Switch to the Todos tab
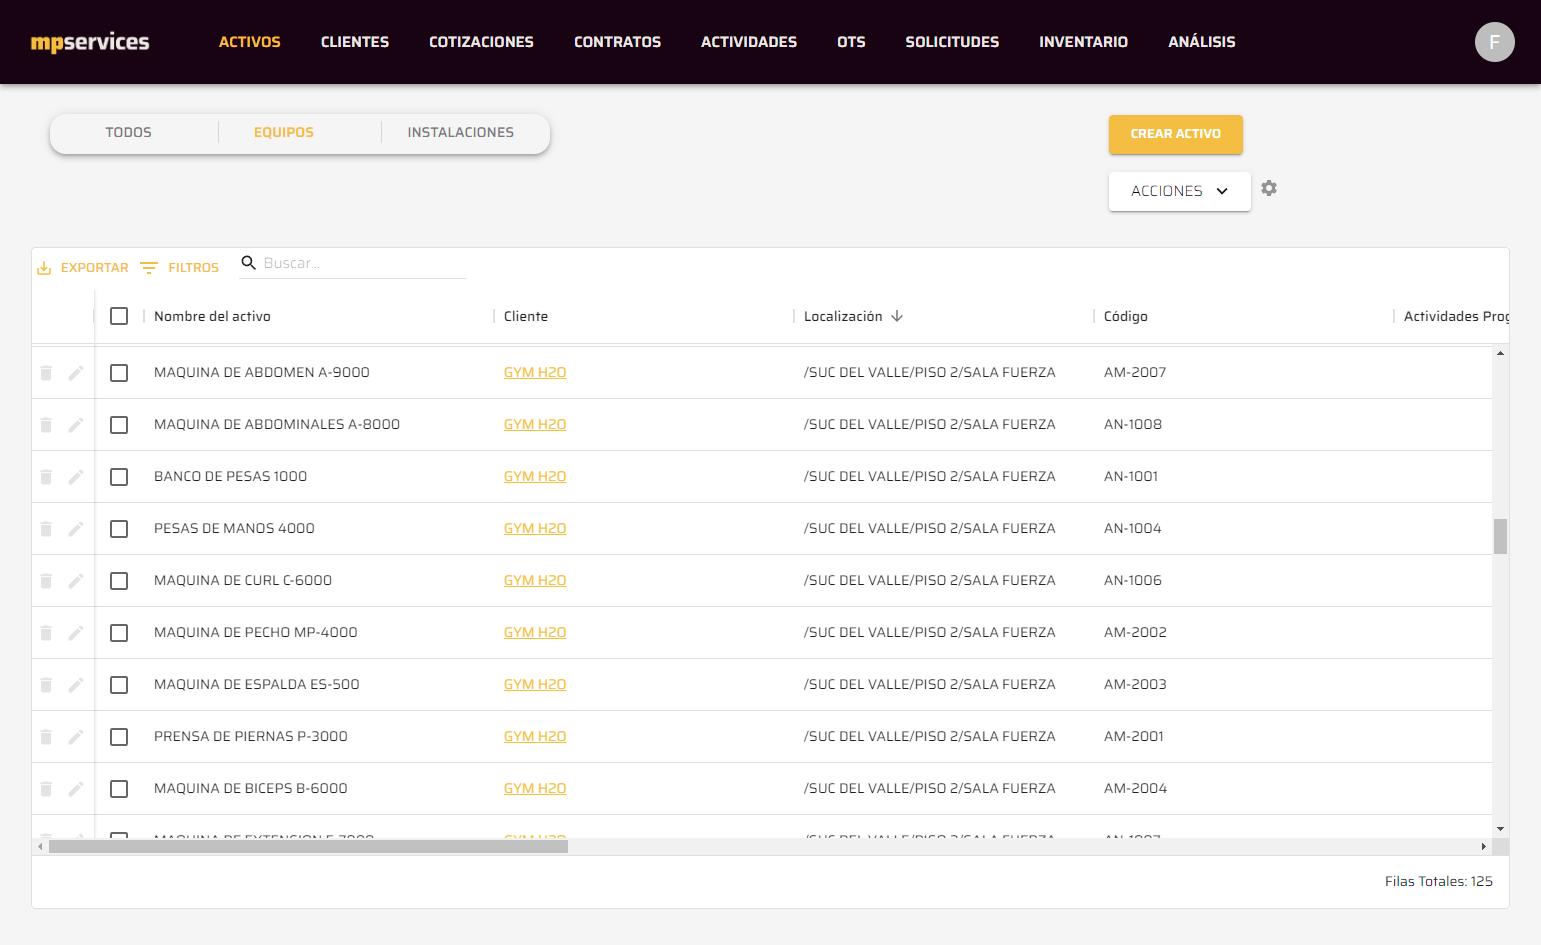Viewport: 1541px width, 945px height. (x=129, y=132)
